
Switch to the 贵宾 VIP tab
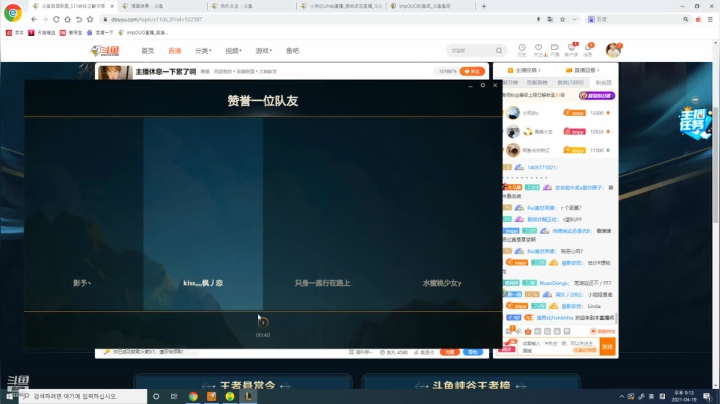click(570, 83)
